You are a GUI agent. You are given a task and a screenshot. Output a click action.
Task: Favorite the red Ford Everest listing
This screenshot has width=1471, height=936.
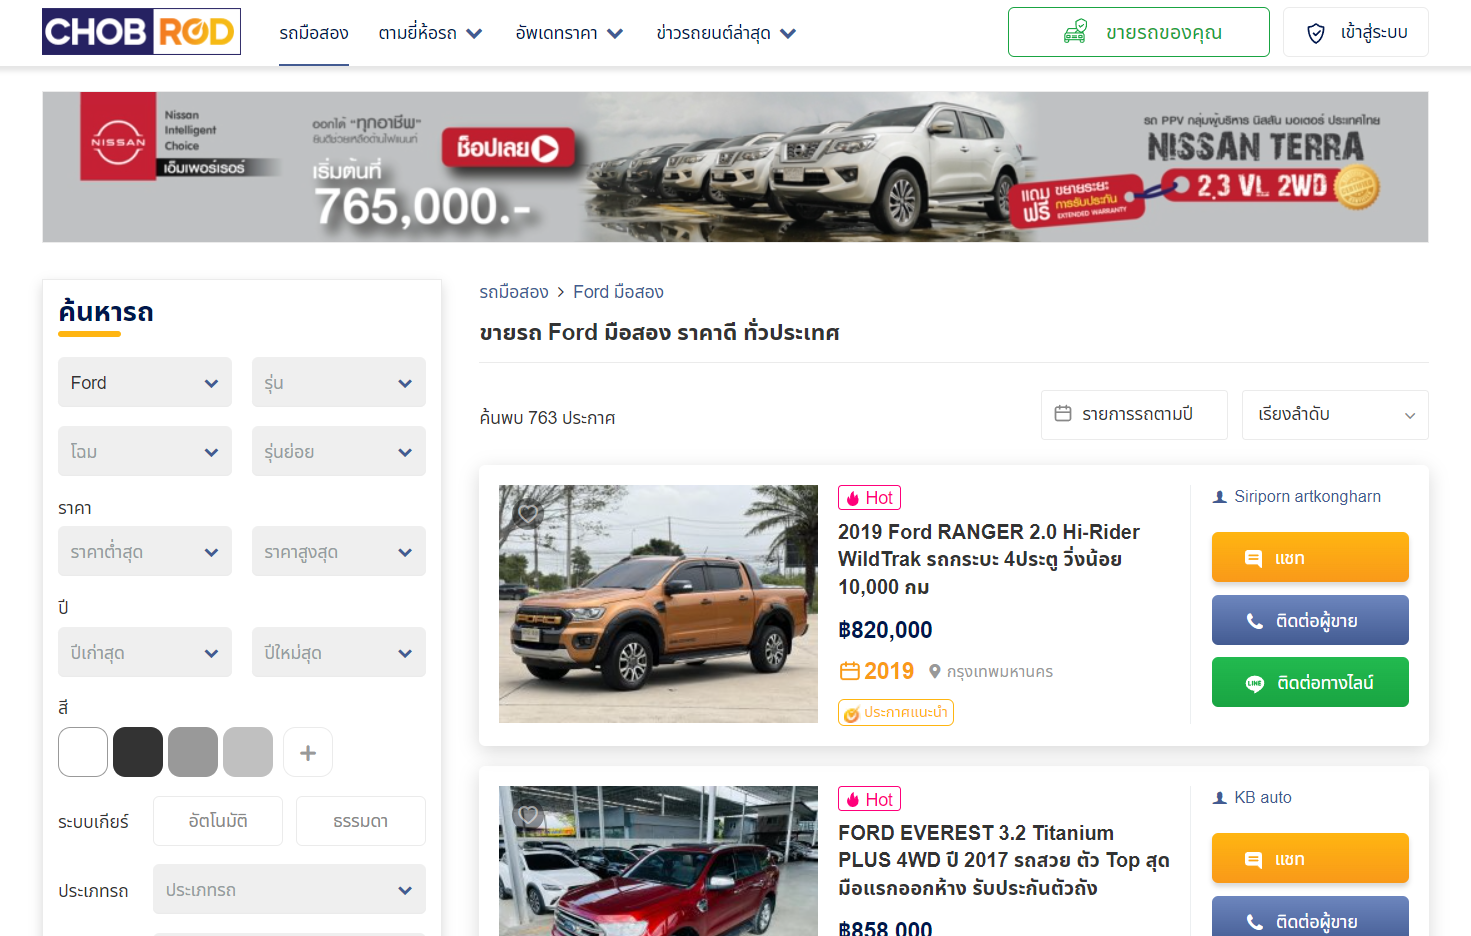coord(527,815)
